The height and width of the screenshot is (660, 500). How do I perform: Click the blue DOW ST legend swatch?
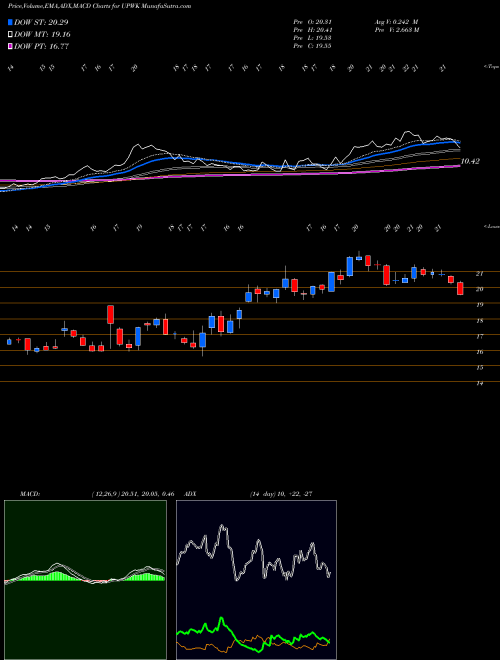pos(10,22)
